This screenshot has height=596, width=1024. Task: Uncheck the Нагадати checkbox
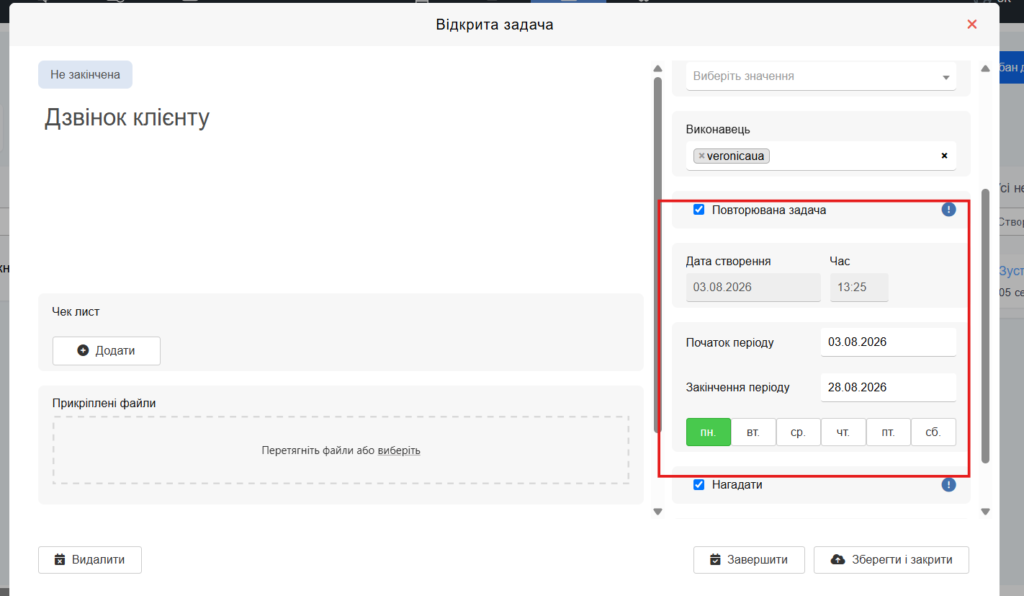pyautogui.click(x=699, y=484)
